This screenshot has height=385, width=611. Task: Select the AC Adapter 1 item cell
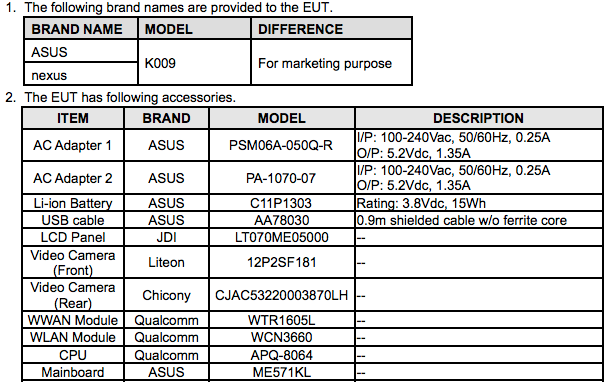click(73, 145)
